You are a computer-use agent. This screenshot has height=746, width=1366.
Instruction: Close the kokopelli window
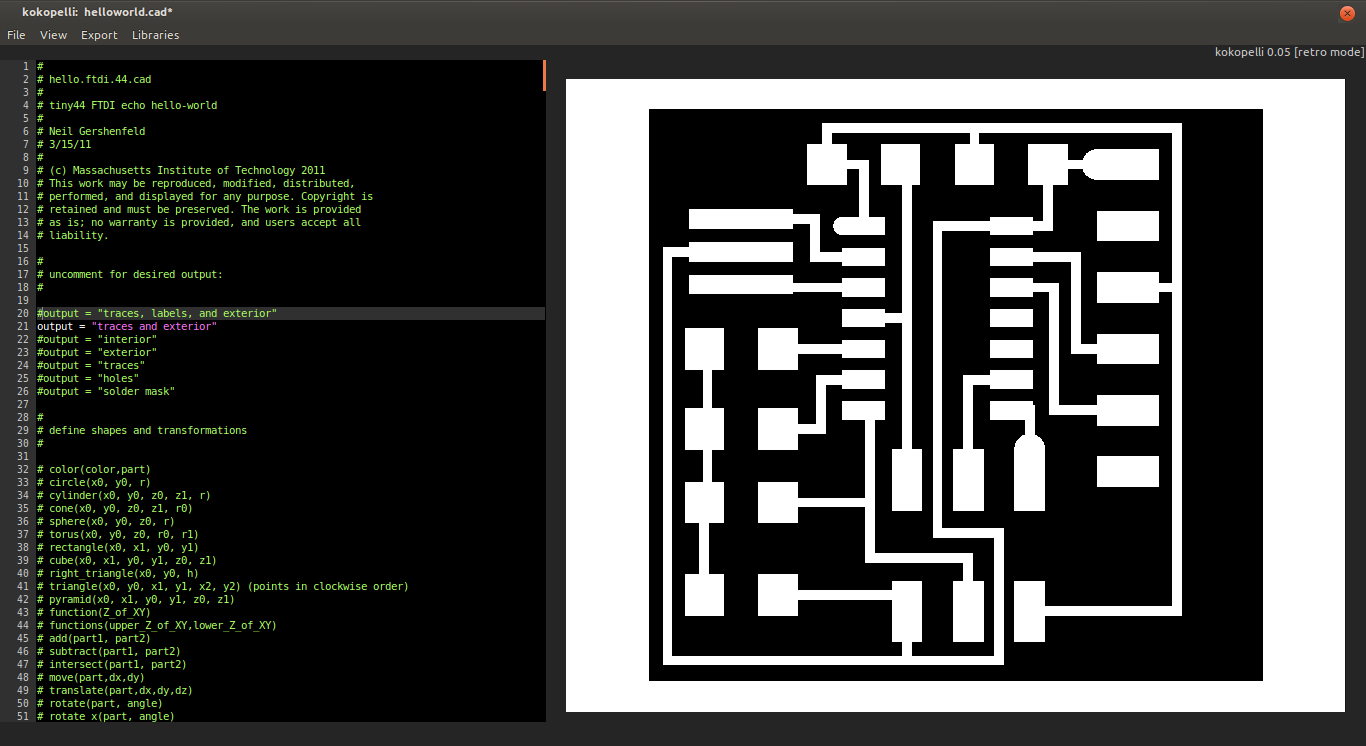pos(1348,12)
